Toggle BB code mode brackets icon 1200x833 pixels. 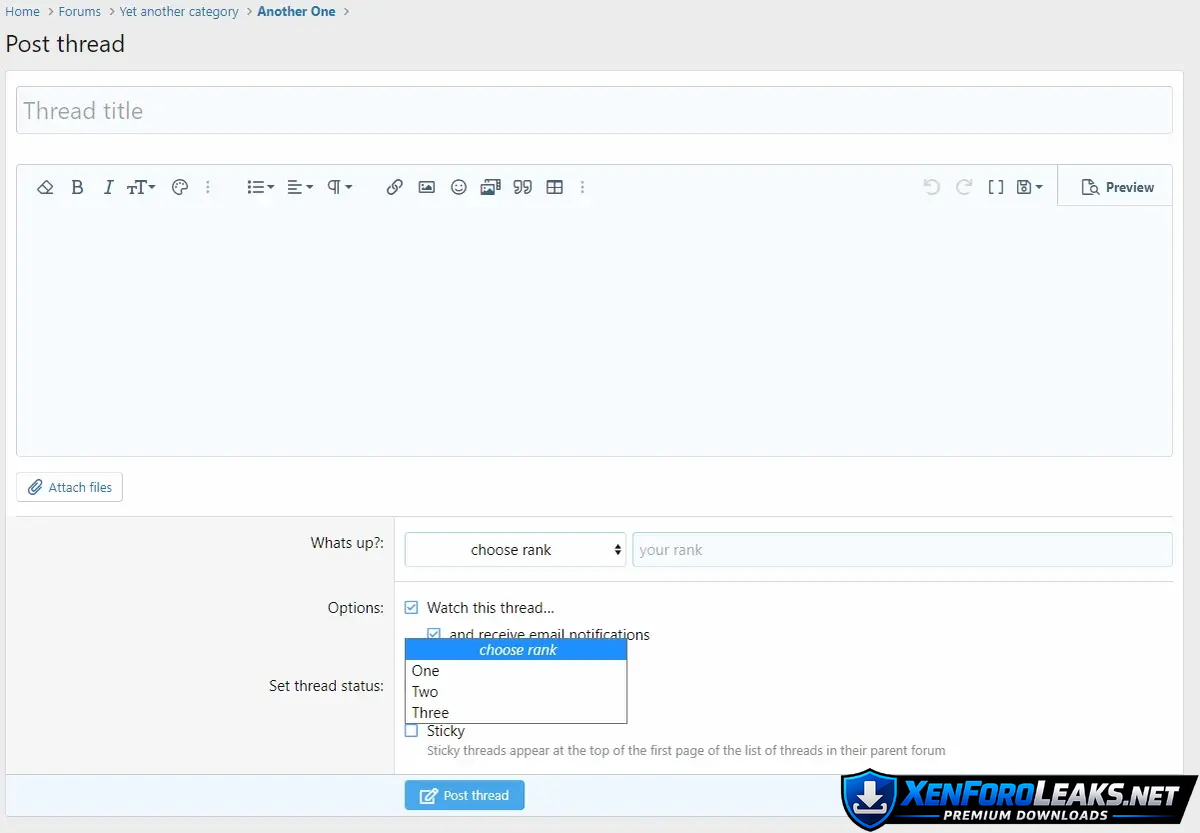coord(996,187)
